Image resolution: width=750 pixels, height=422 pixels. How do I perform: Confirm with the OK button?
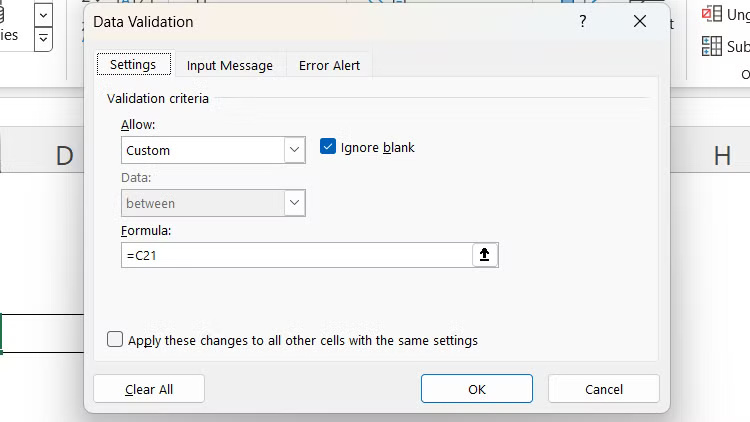pos(476,389)
